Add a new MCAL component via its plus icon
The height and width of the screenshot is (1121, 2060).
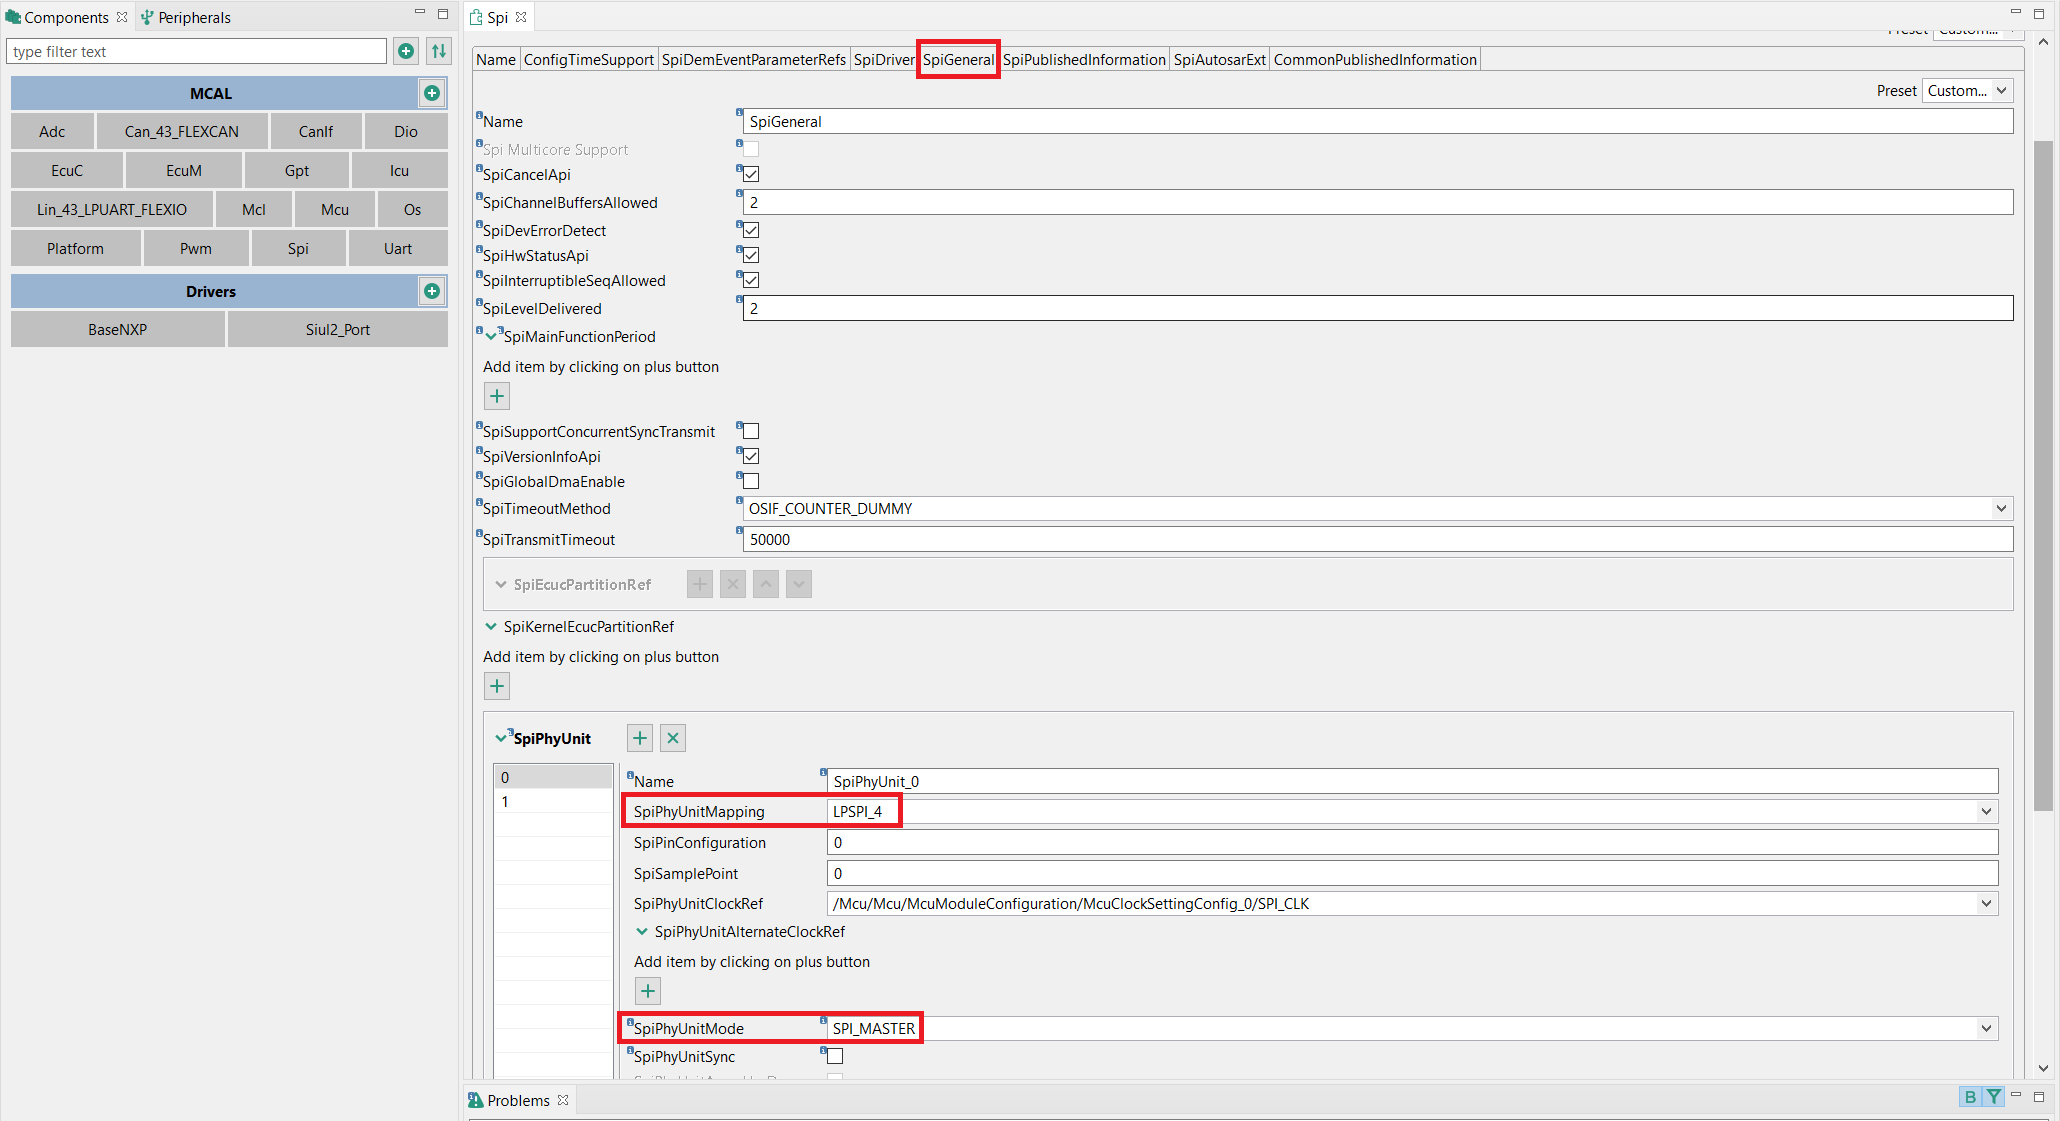click(432, 93)
